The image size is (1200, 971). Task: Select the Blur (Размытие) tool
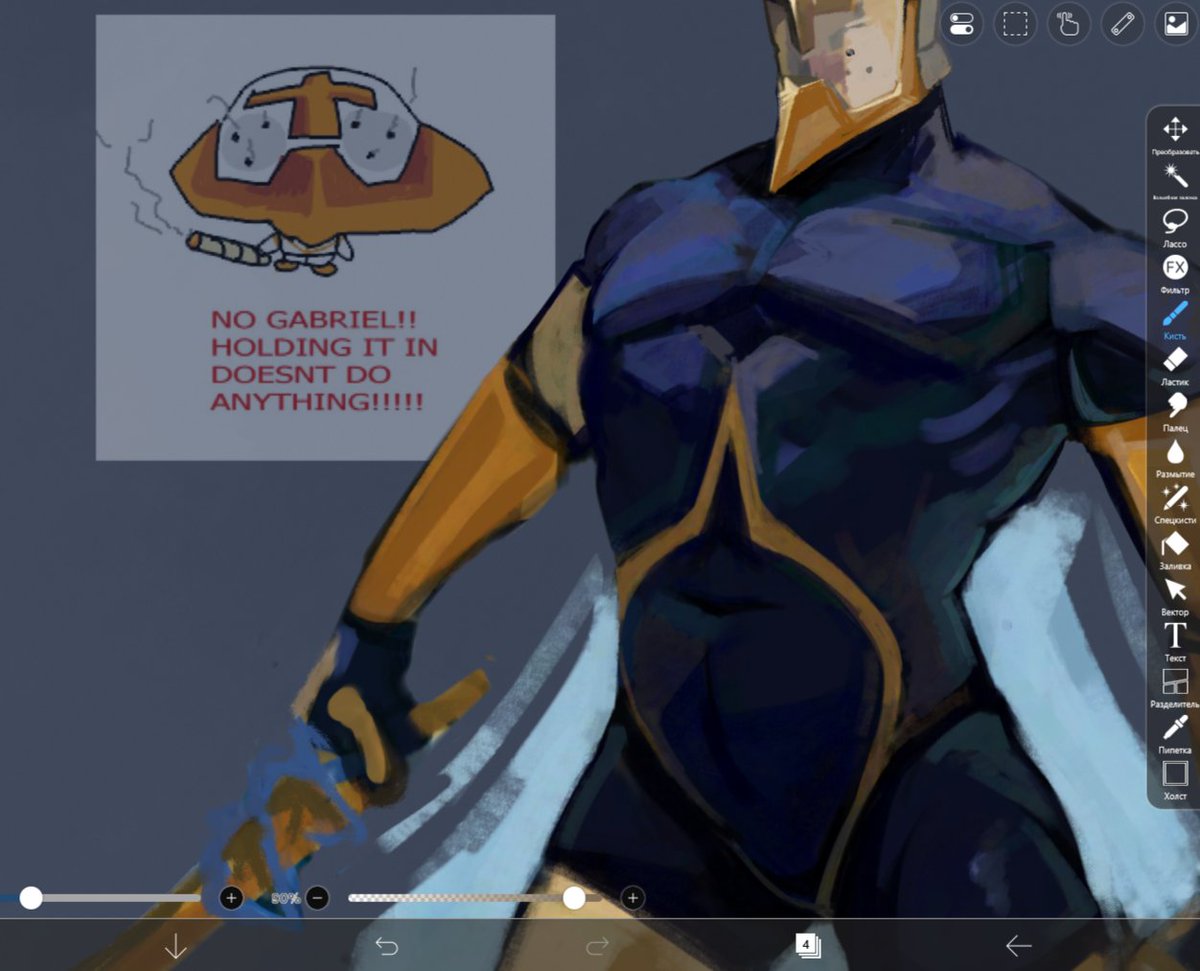click(x=1175, y=459)
